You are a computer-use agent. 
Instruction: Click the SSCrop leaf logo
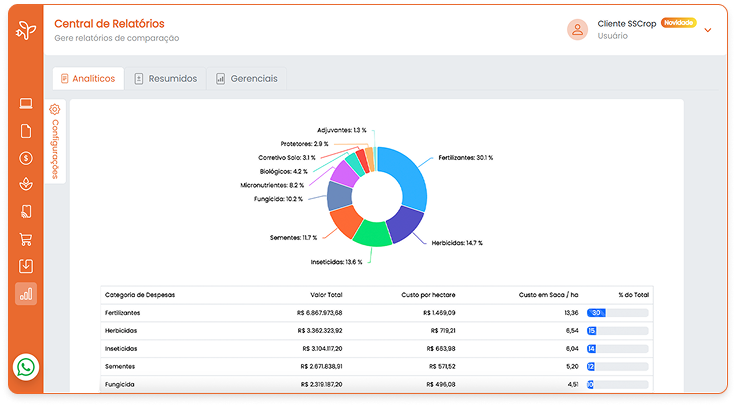26,30
